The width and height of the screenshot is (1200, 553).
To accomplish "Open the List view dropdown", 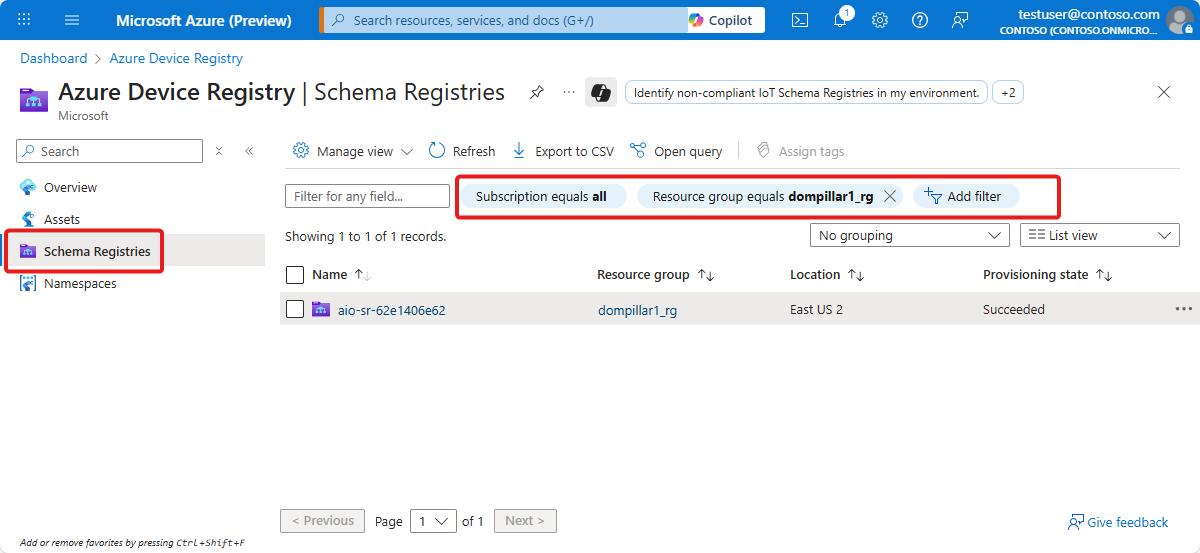I will [x=1099, y=235].
